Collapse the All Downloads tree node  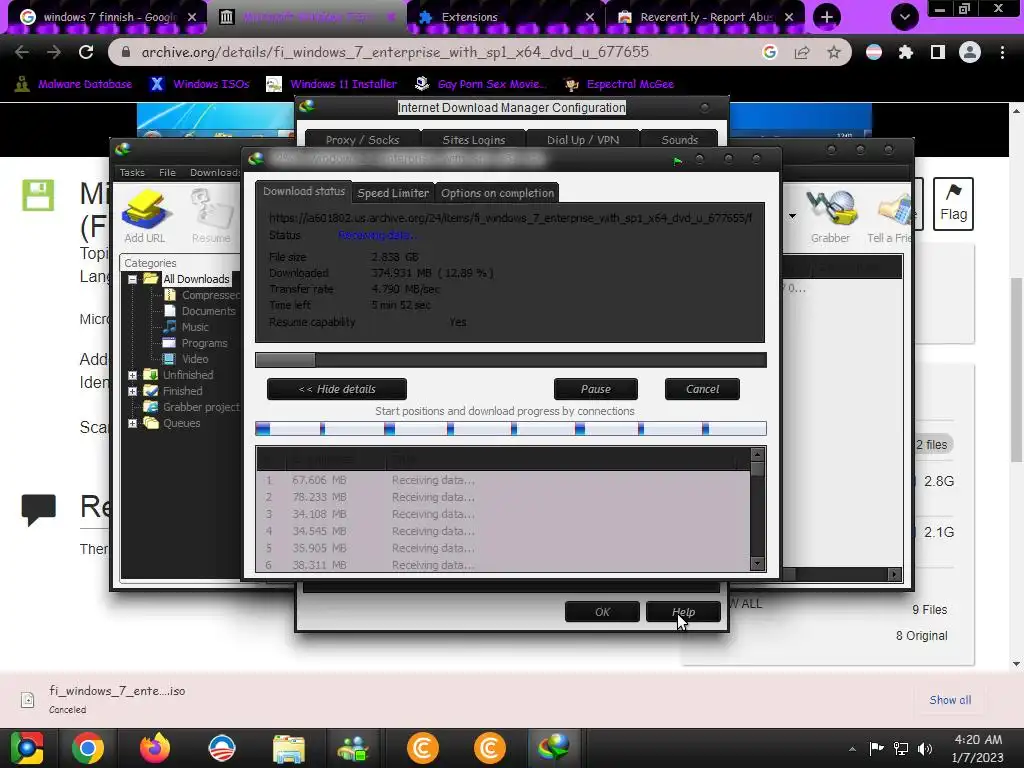[133, 279]
